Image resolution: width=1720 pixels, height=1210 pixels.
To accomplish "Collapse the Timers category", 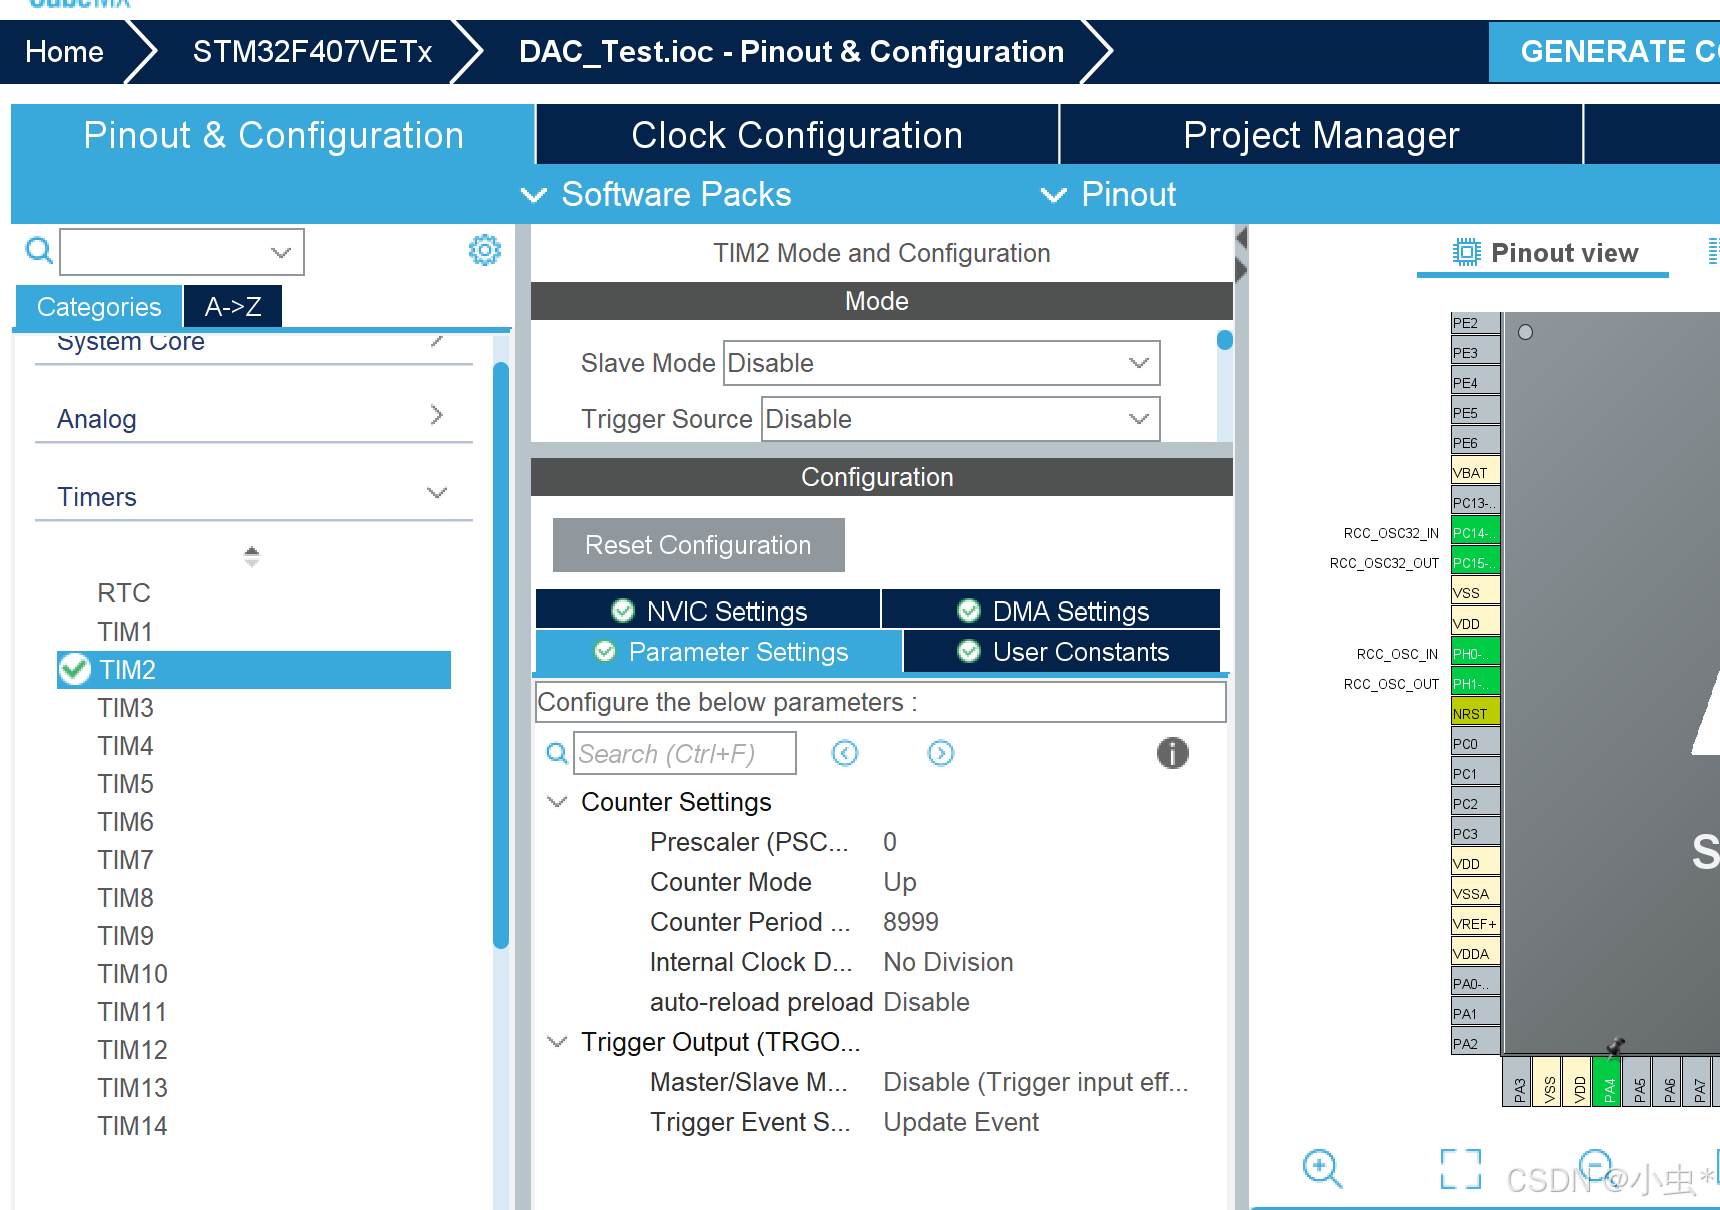I will coord(253,496).
